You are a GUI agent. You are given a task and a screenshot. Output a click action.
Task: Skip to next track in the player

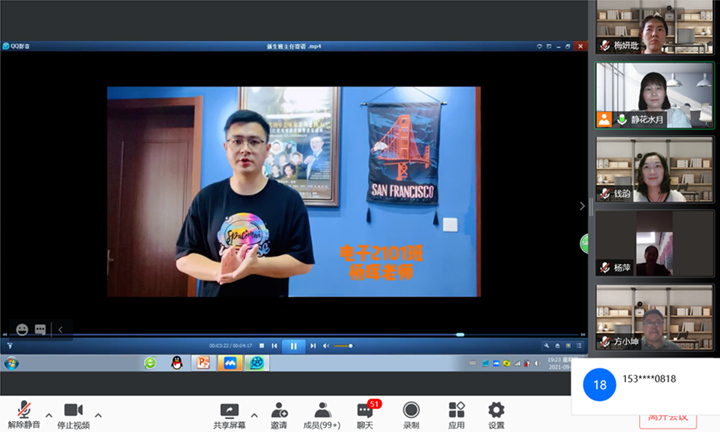coord(312,346)
